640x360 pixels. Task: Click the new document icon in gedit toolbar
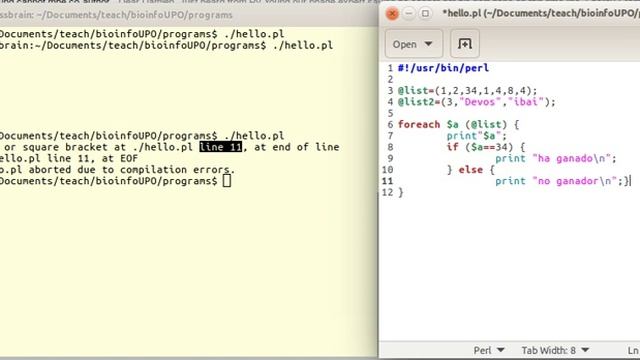(464, 44)
